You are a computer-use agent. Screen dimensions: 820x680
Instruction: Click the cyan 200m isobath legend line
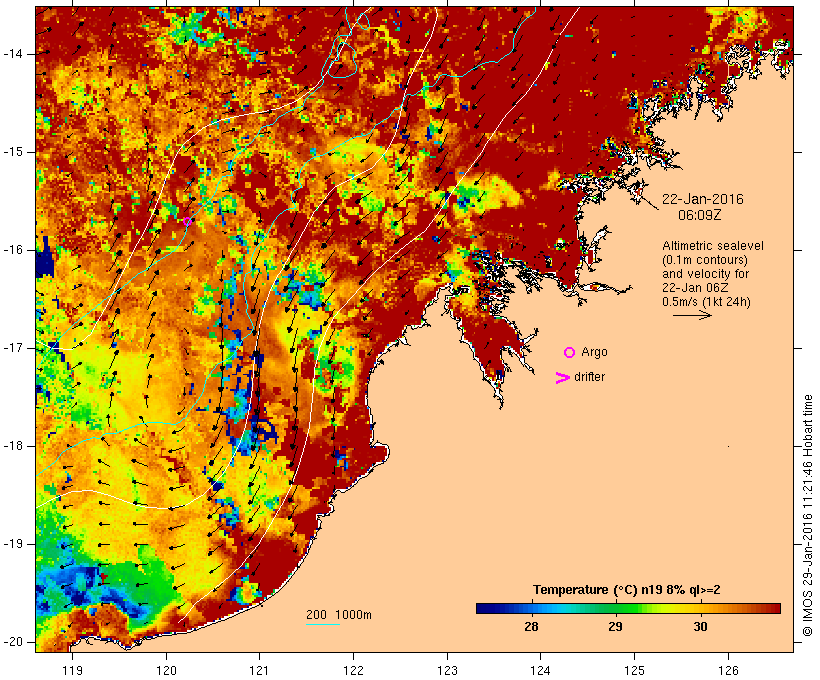pos(323,624)
